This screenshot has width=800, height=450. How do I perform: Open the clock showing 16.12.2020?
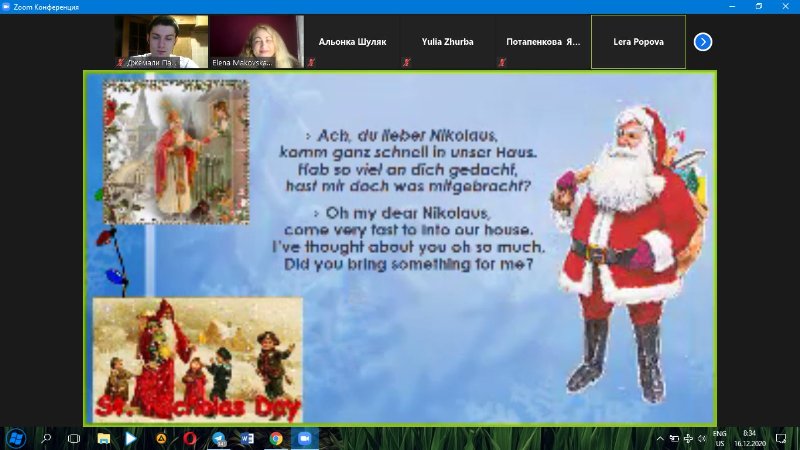click(x=749, y=438)
